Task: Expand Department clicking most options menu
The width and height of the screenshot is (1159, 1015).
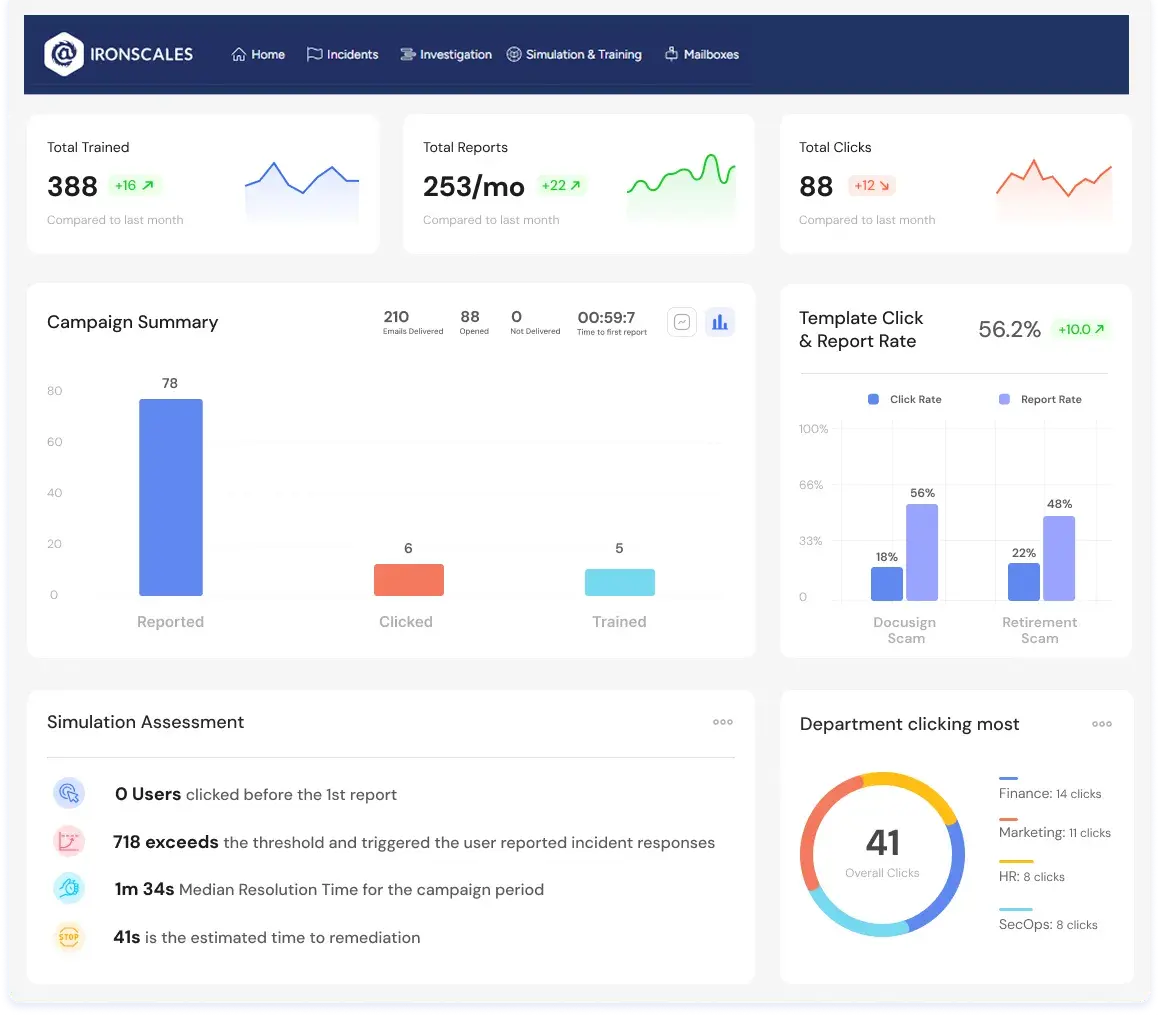Action: [x=1101, y=724]
